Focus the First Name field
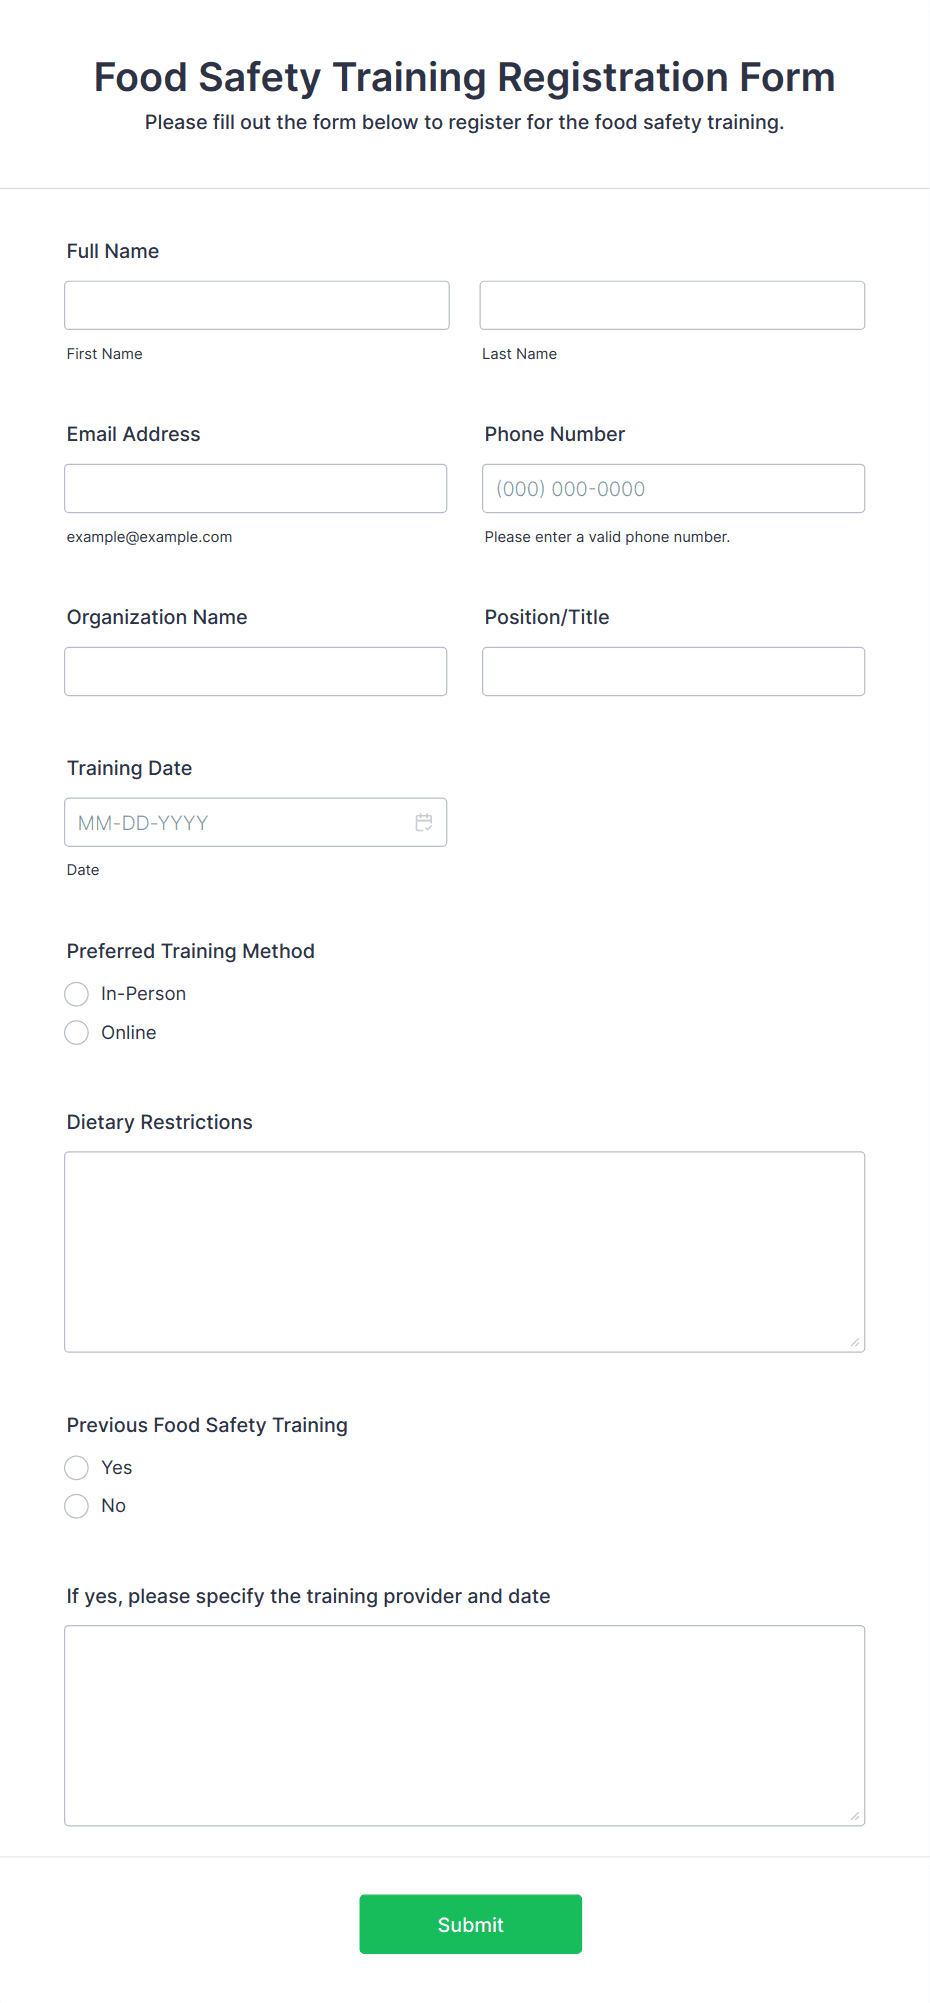The width and height of the screenshot is (930, 2003). pyautogui.click(x=257, y=305)
